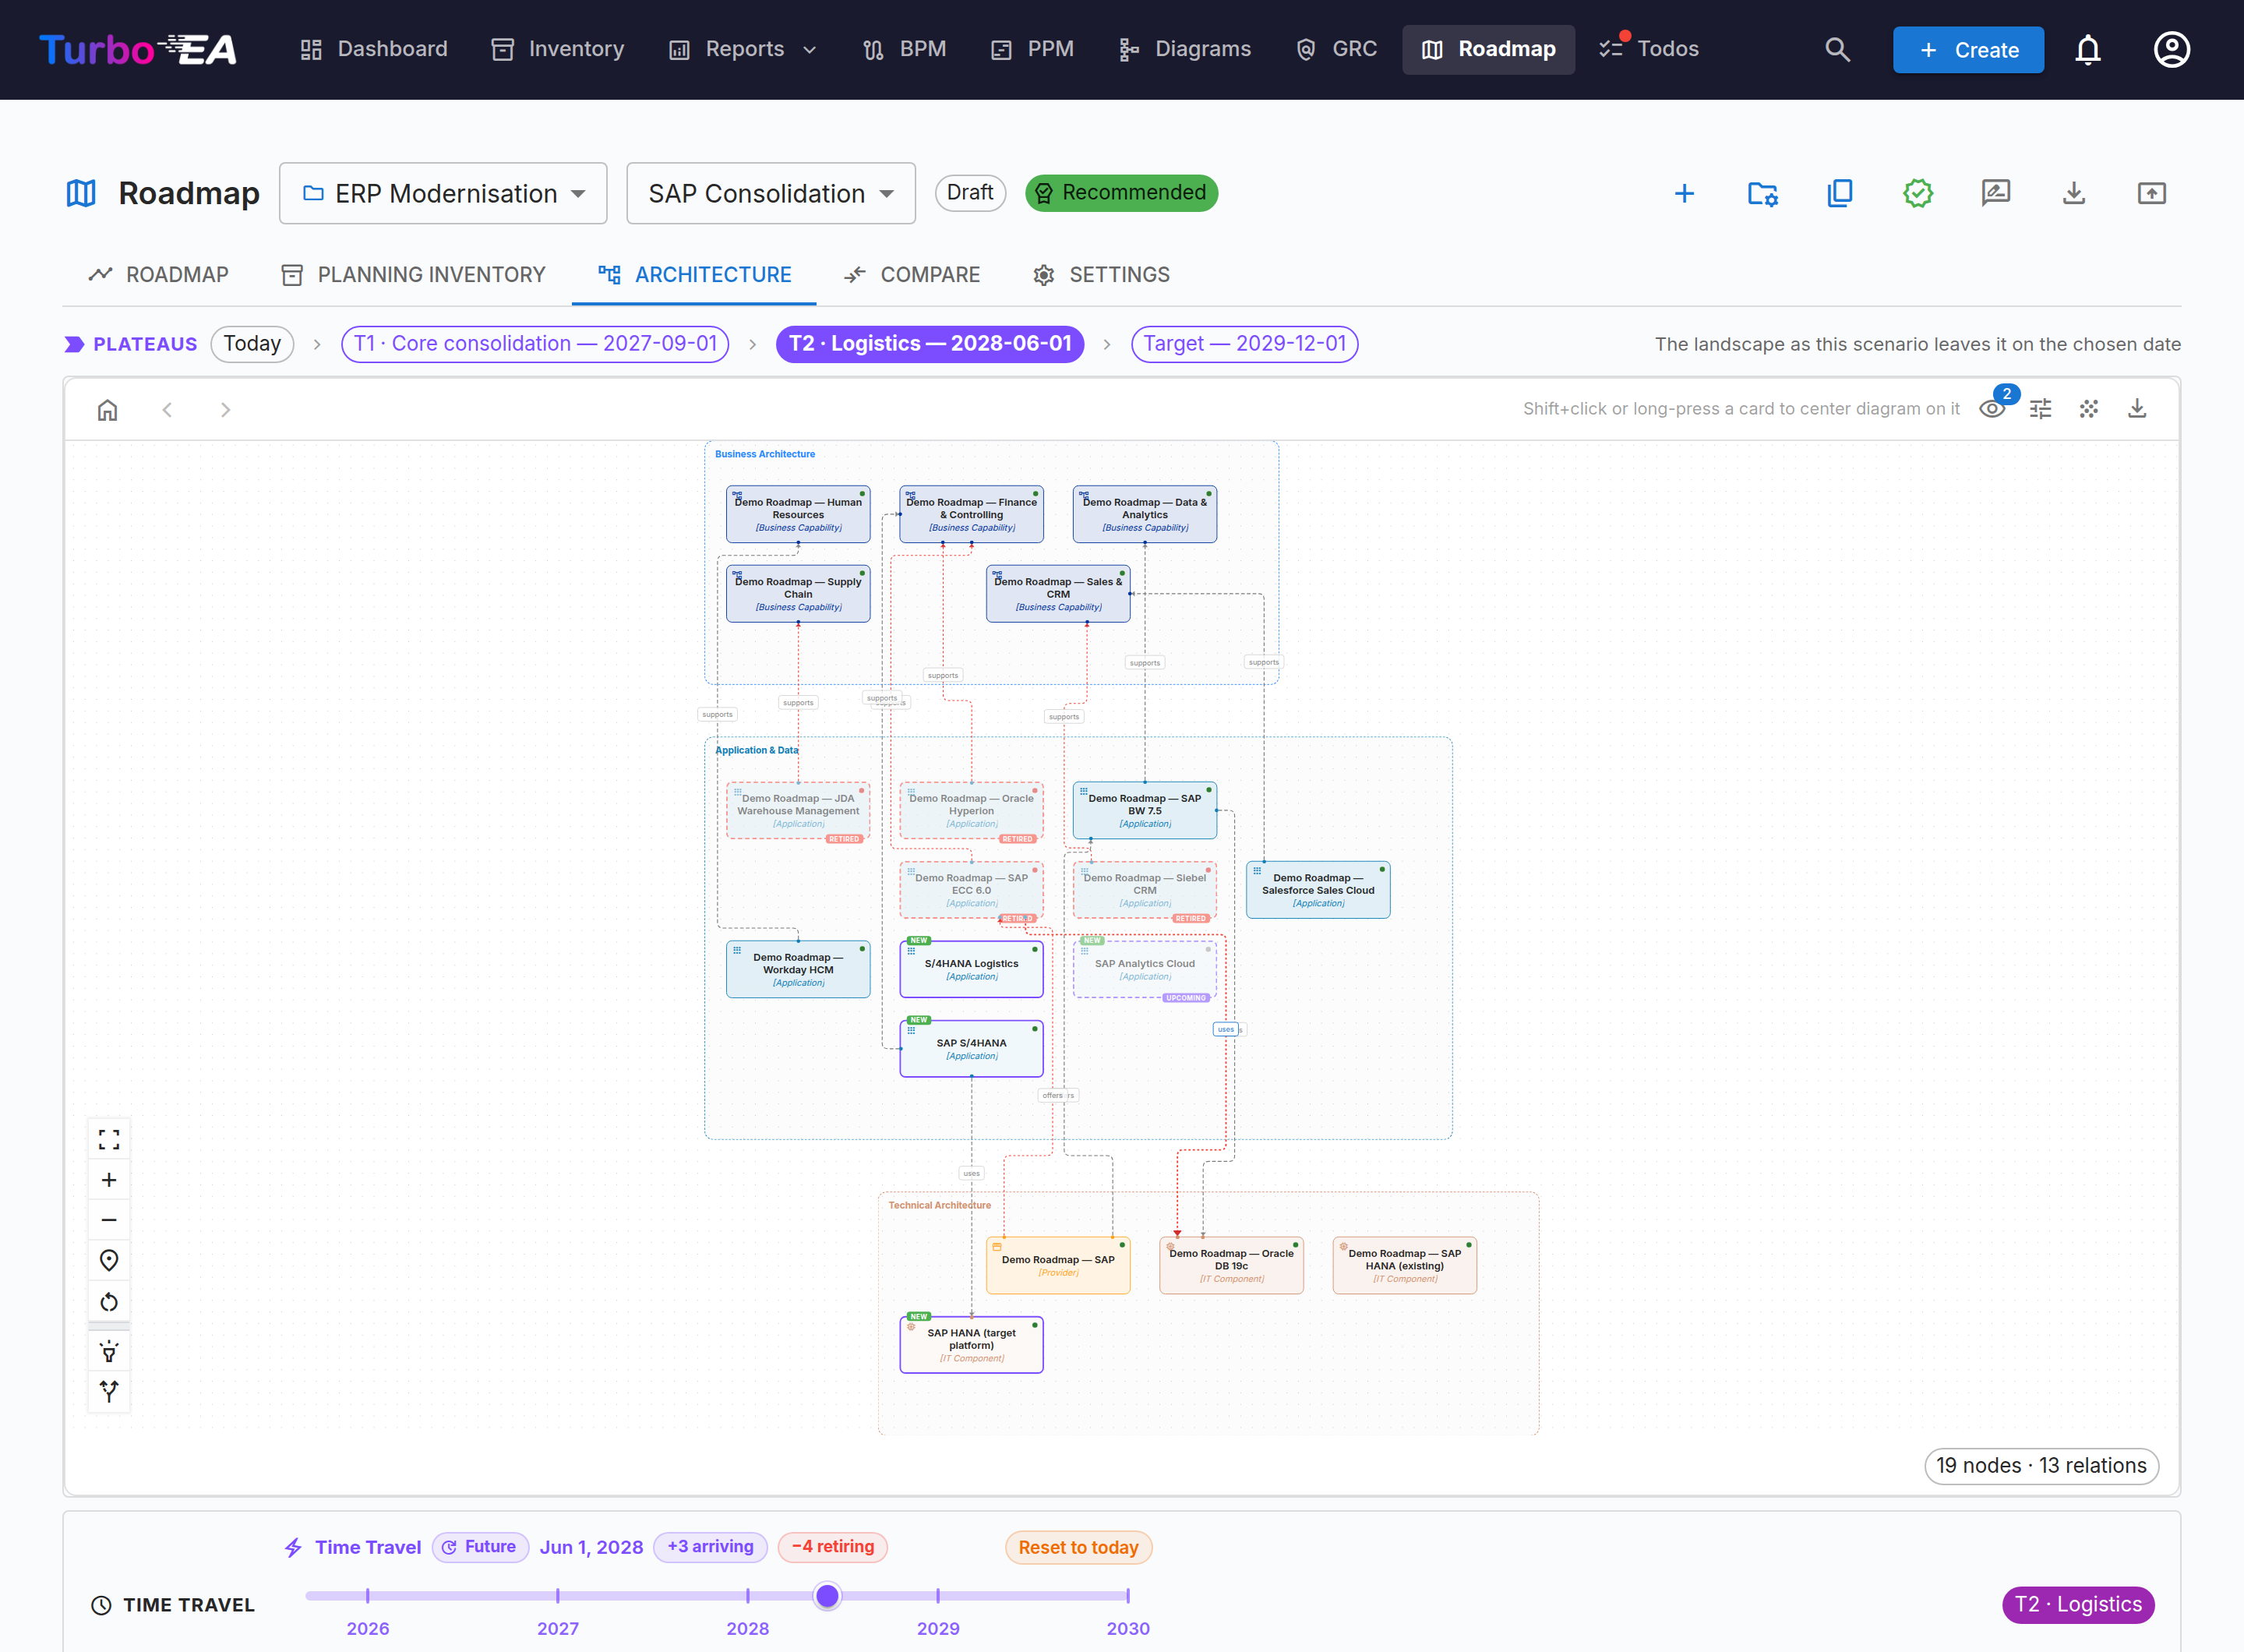Screen dimensions: 2244x1652
Task: Open the user account avatar menu
Action: point(2171,49)
